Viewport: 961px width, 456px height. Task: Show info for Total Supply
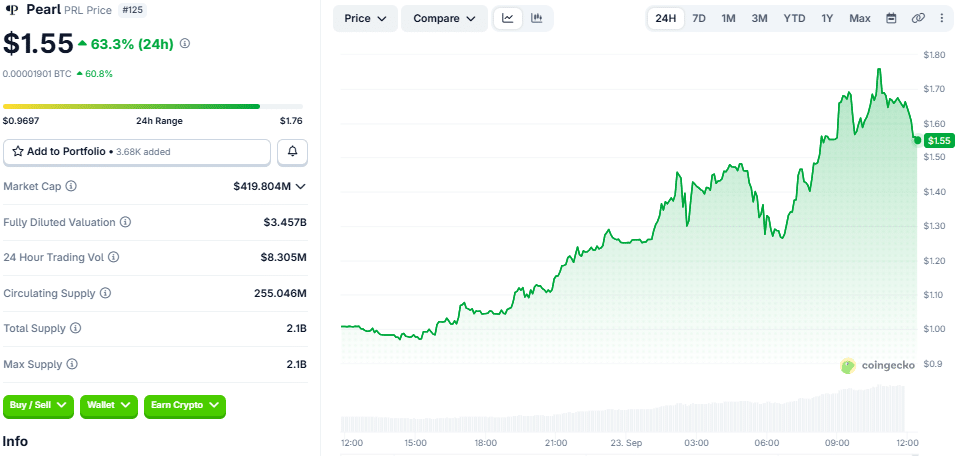75,329
